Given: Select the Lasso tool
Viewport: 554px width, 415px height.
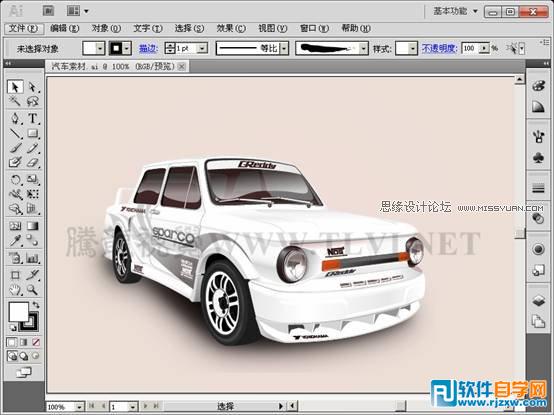Looking at the screenshot, I should [33, 102].
